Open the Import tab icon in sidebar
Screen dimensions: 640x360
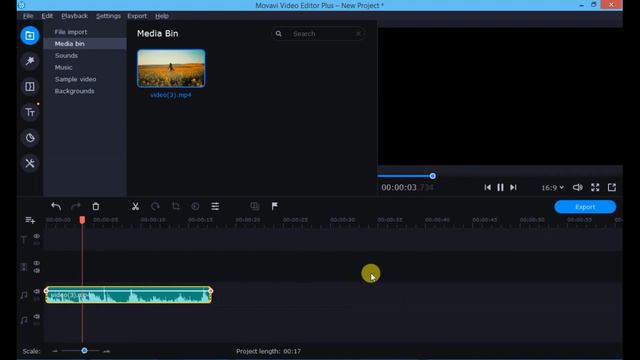pos(30,36)
